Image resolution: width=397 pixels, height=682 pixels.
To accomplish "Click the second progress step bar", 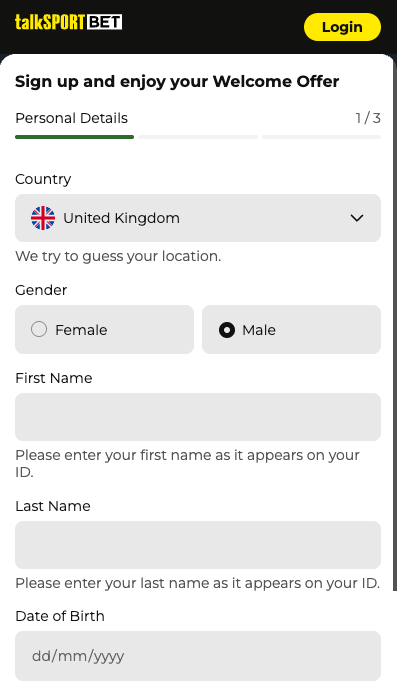I will (198, 137).
